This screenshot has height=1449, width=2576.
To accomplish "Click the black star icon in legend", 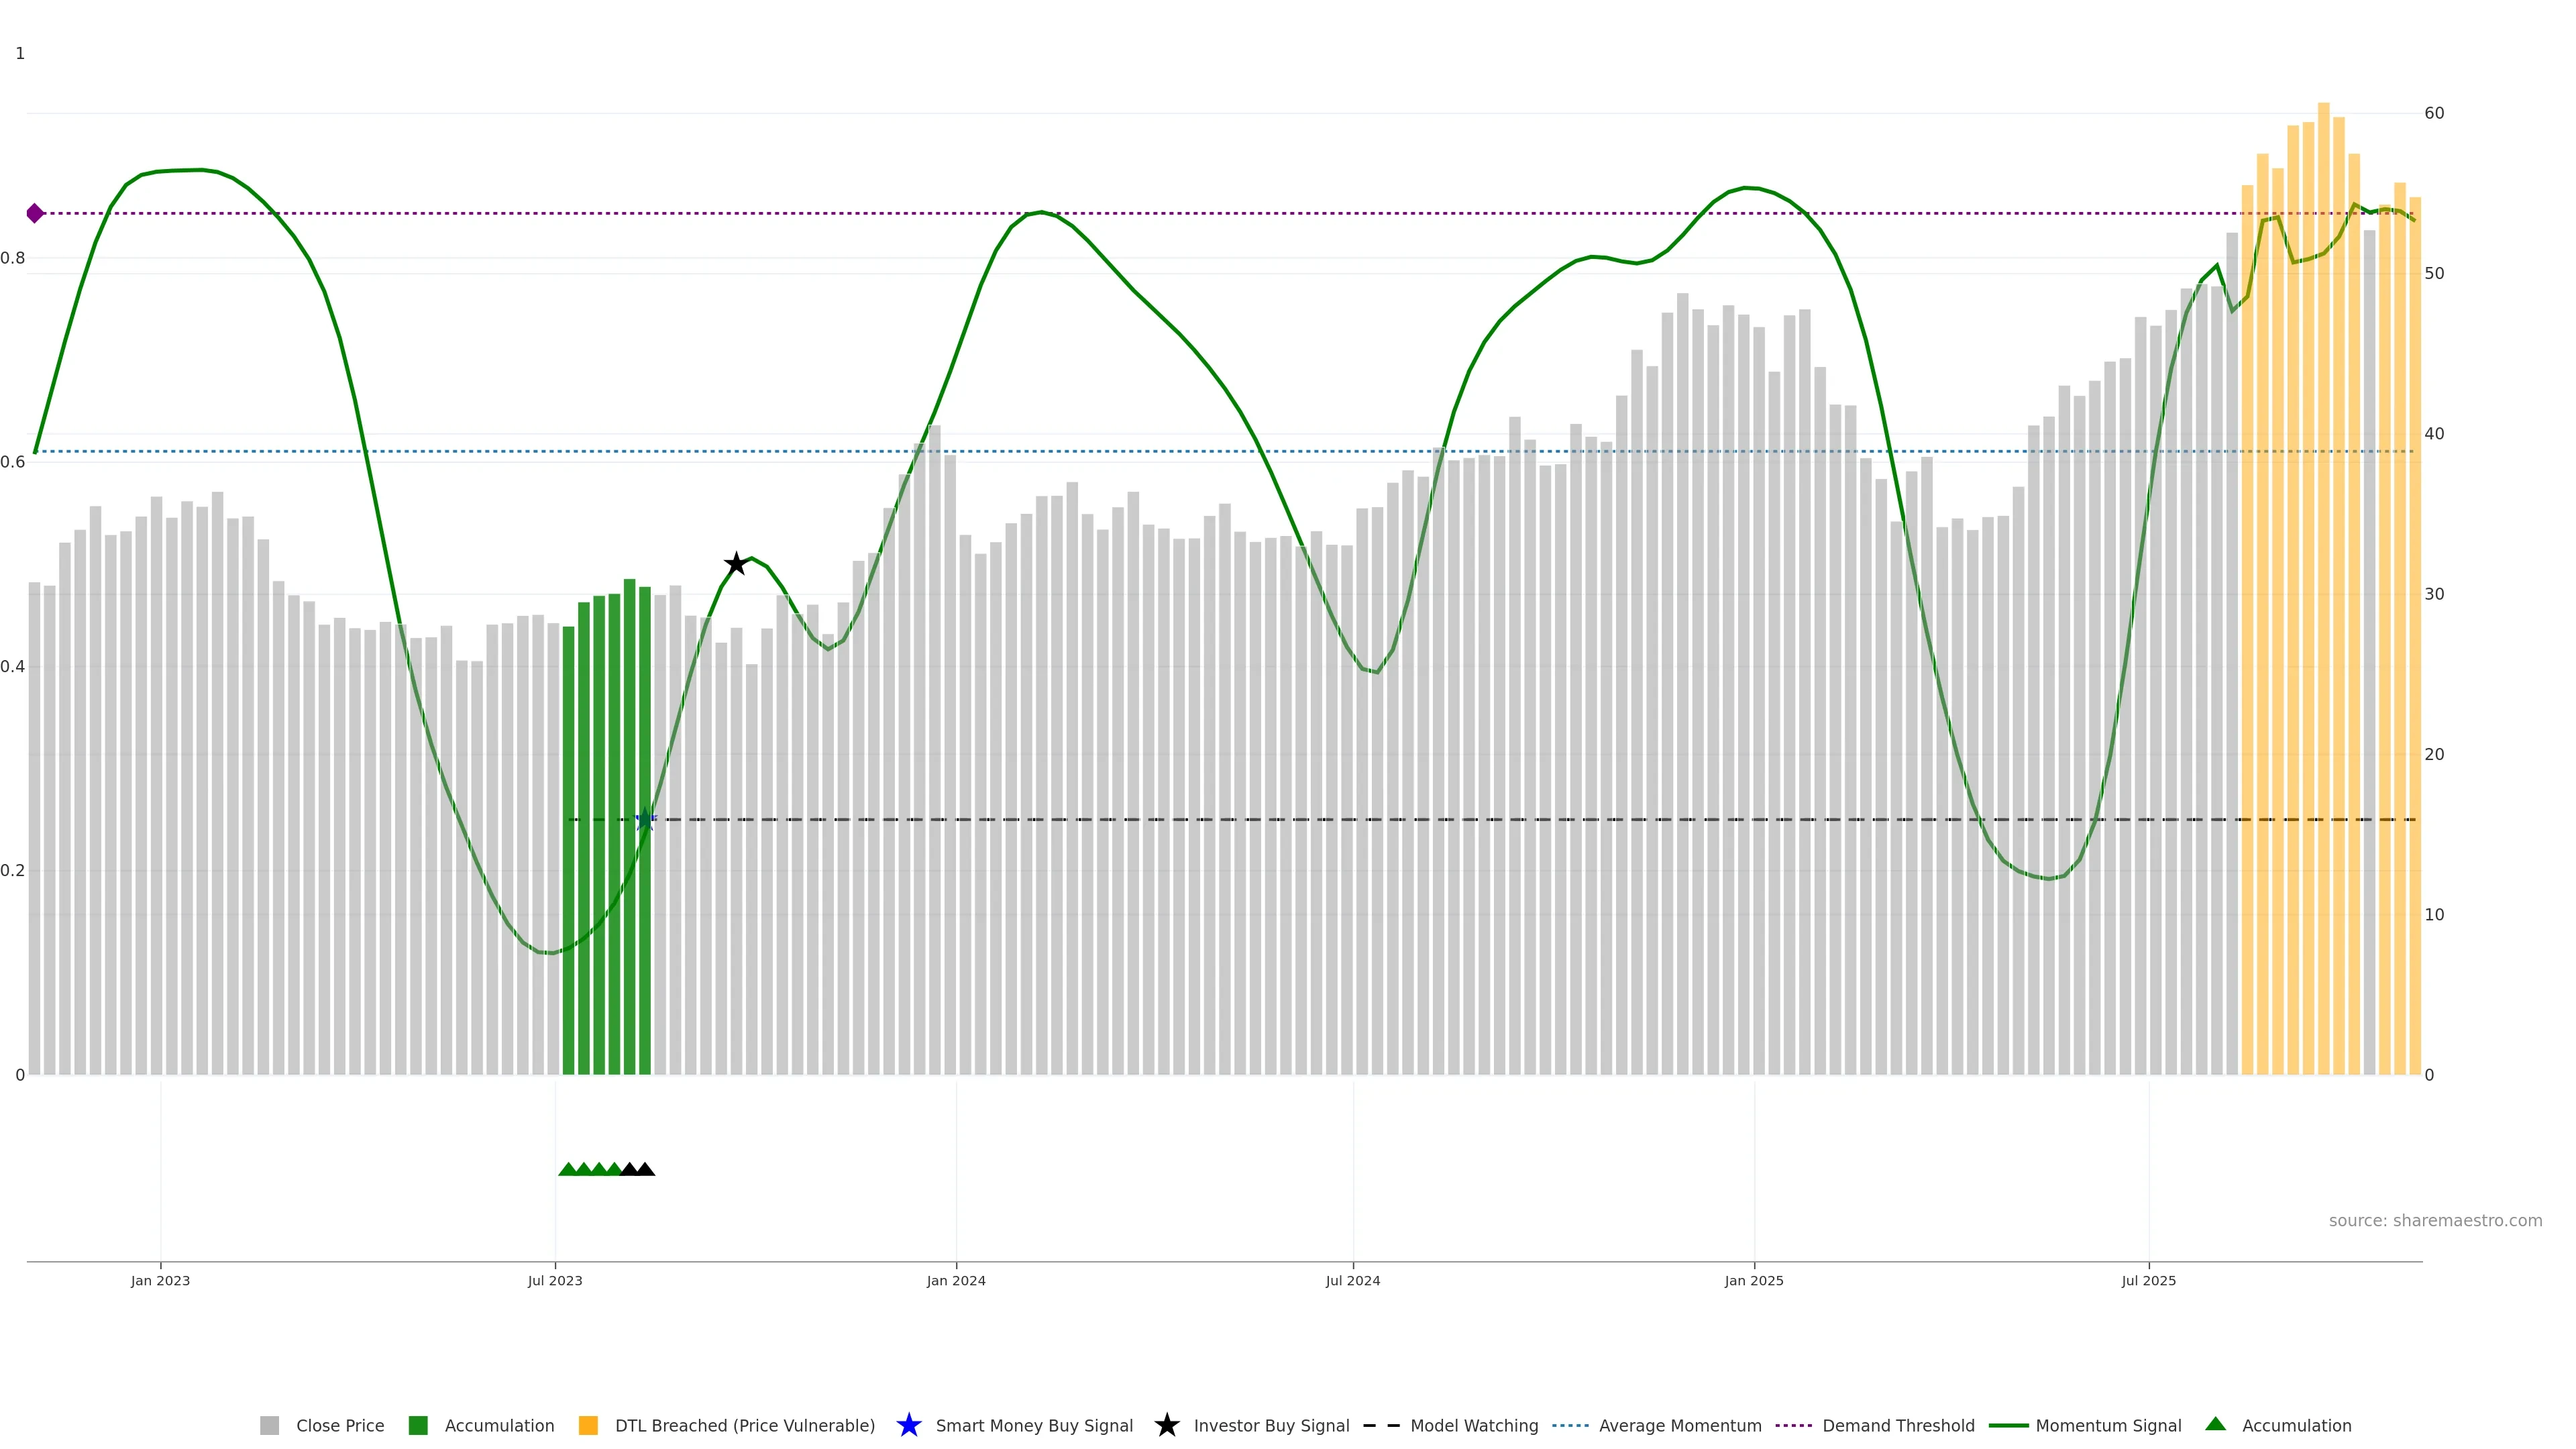I will [1166, 1425].
